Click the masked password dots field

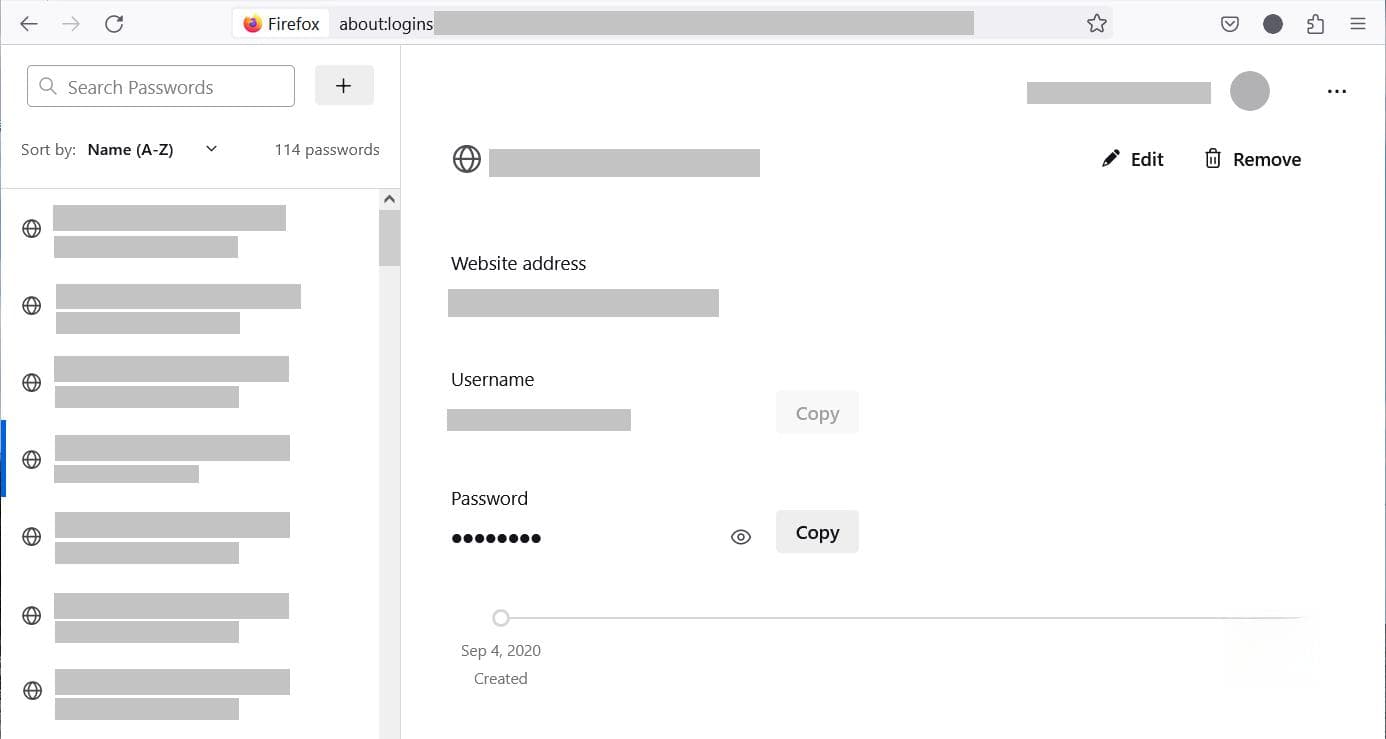496,538
